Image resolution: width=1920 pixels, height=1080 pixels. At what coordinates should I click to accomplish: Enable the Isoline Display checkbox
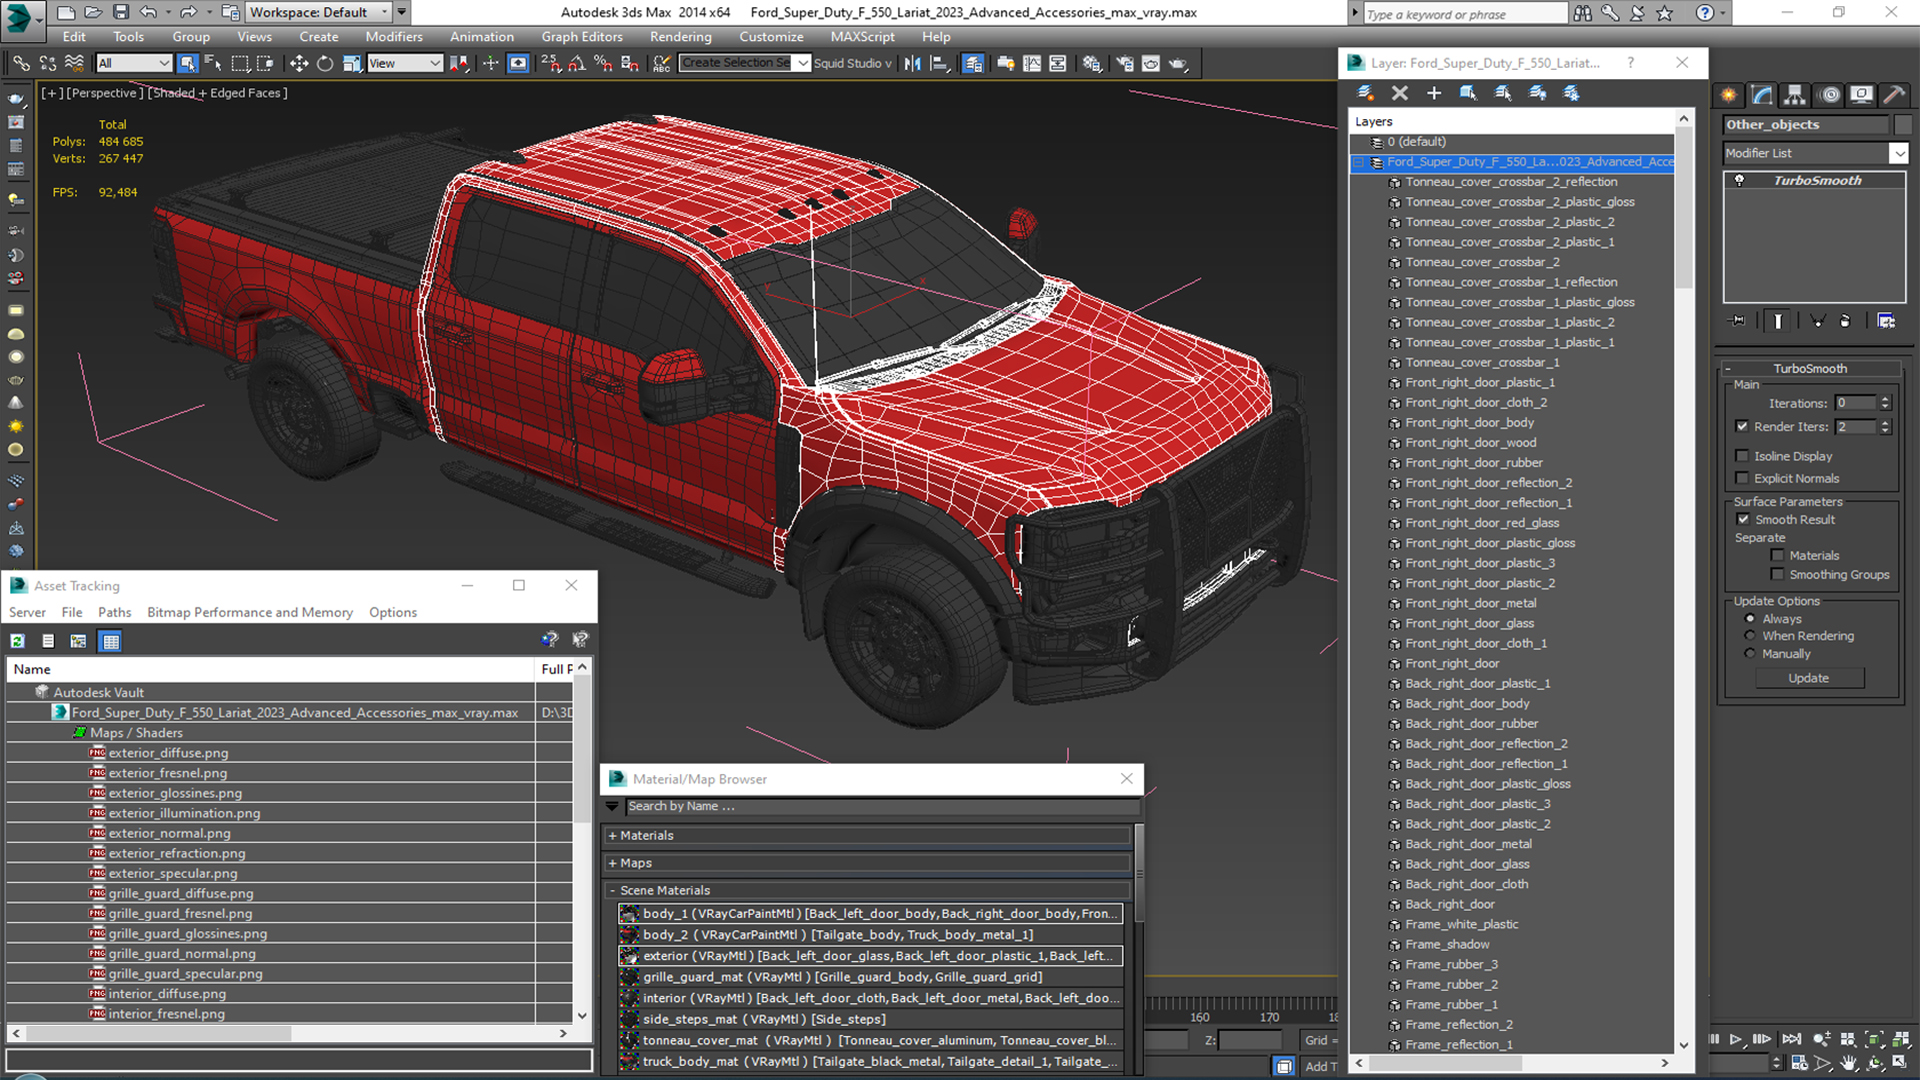[x=1743, y=456]
